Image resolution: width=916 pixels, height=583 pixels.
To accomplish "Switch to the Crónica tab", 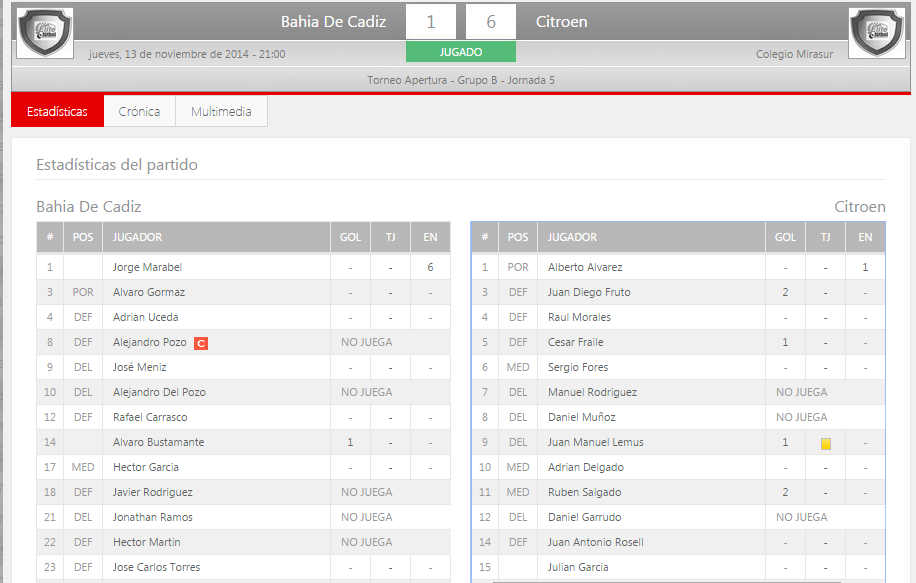I will click(139, 112).
